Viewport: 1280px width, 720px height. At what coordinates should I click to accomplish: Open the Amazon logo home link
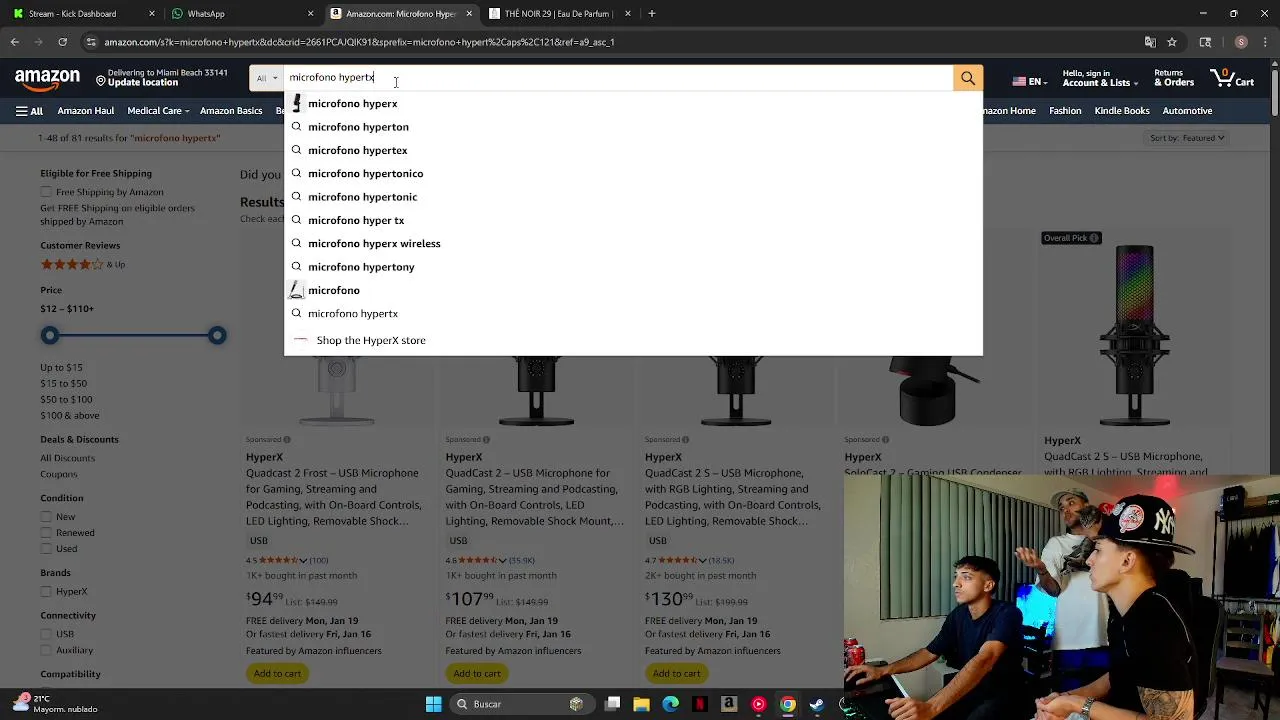tap(47, 78)
